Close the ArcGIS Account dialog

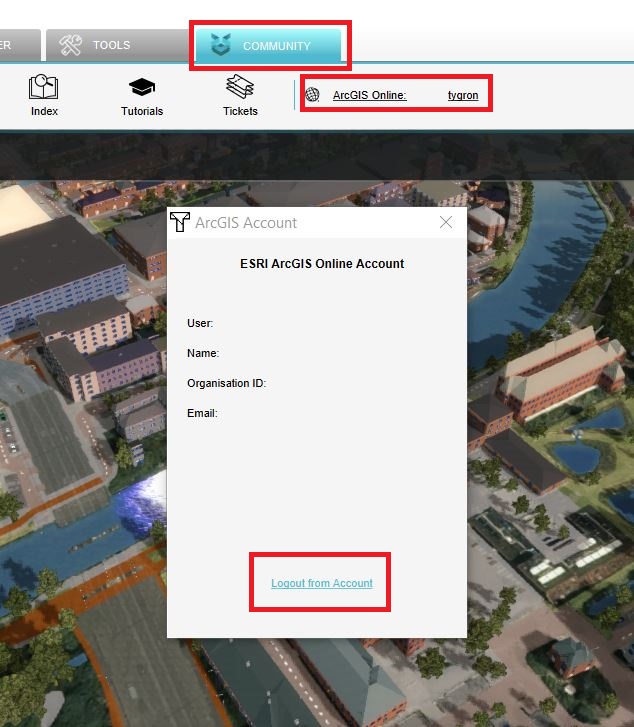pos(446,222)
